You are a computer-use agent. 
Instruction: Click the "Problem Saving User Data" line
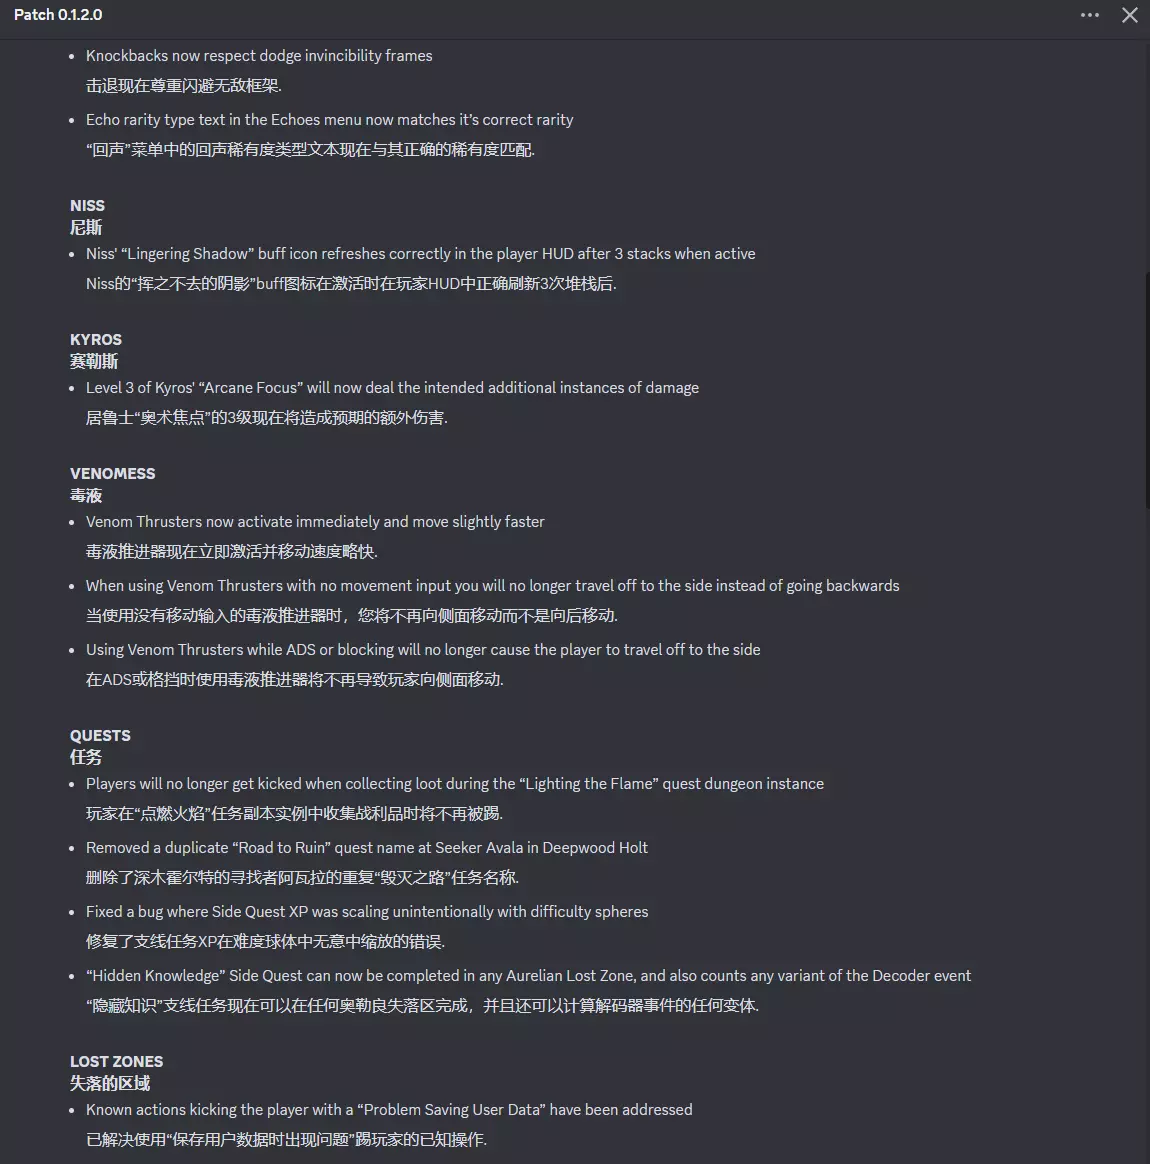tap(389, 1110)
